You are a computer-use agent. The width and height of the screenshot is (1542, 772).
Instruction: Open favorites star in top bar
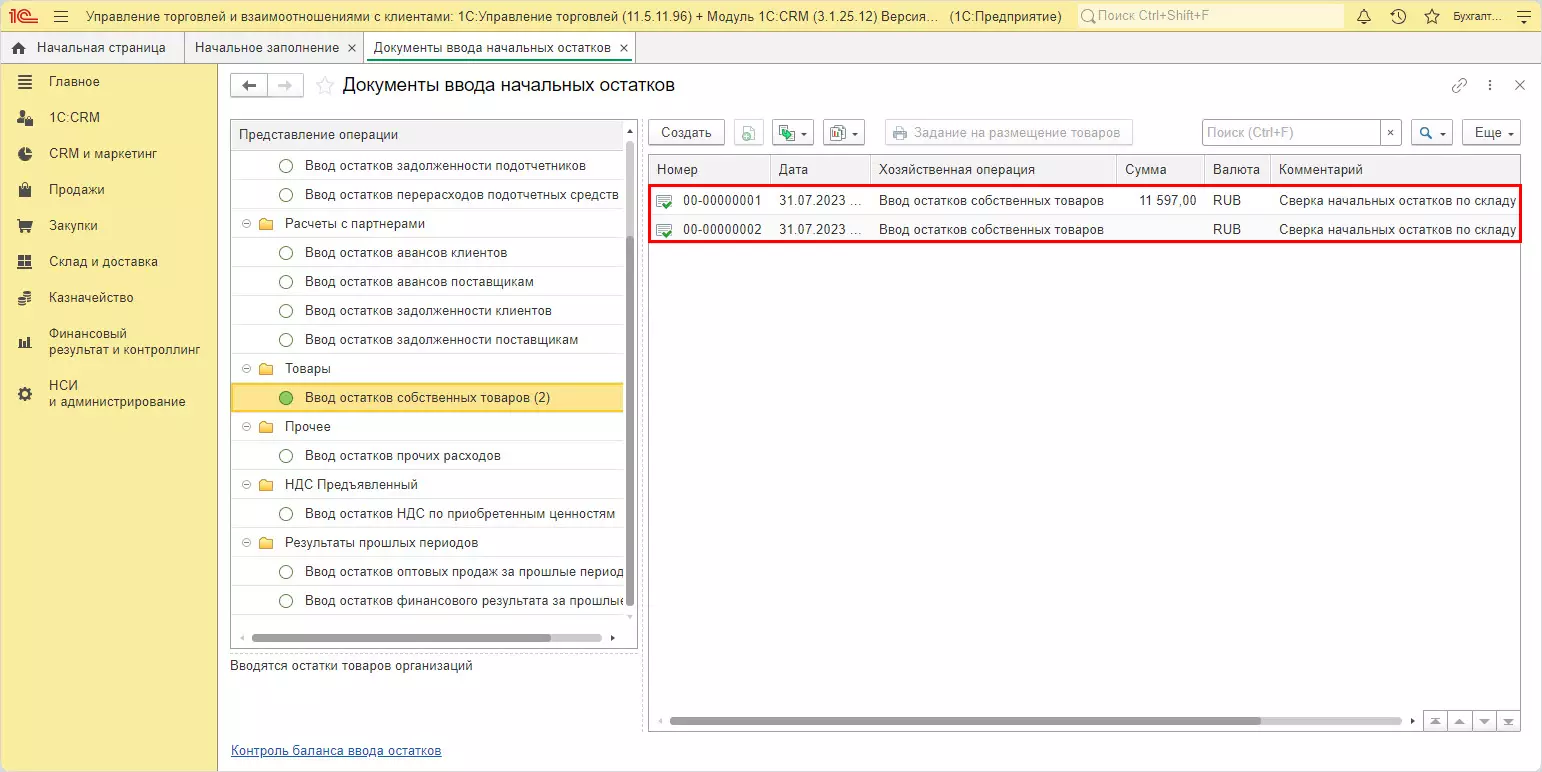(x=1432, y=17)
